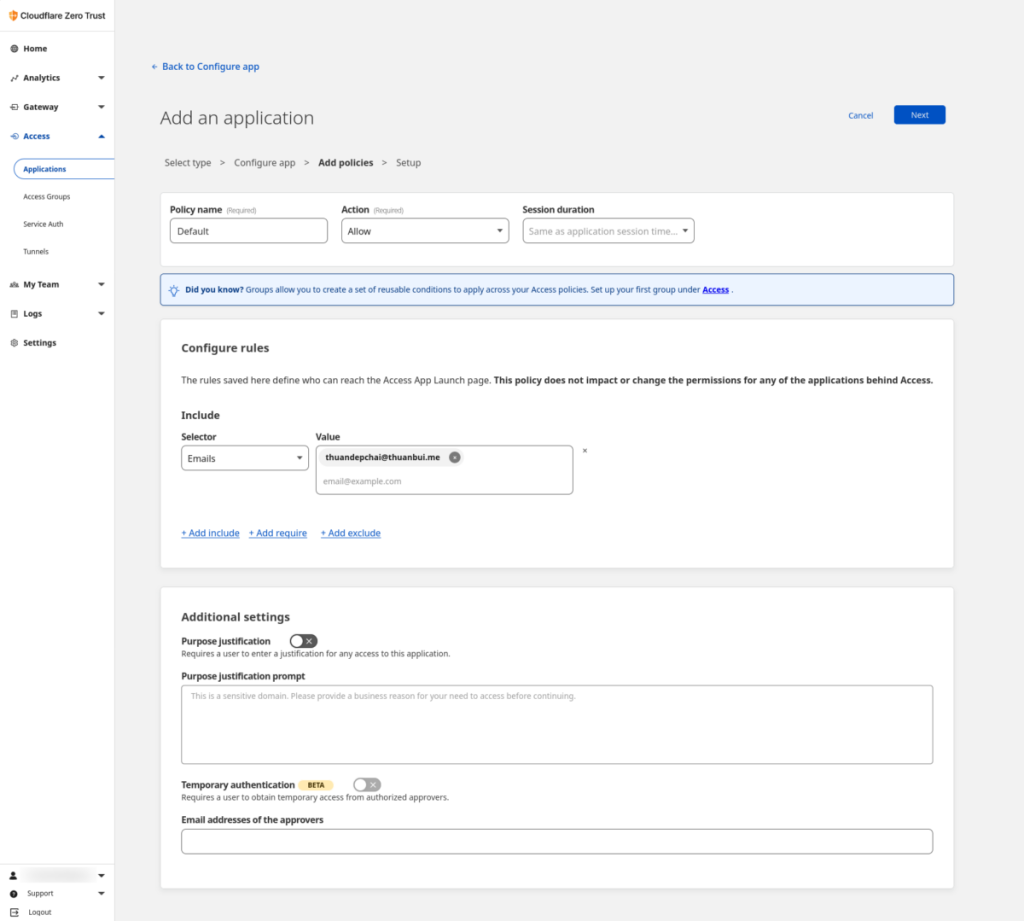Image resolution: width=1024 pixels, height=921 pixels.
Task: Click the Access sidebar icon
Action: [x=14, y=136]
